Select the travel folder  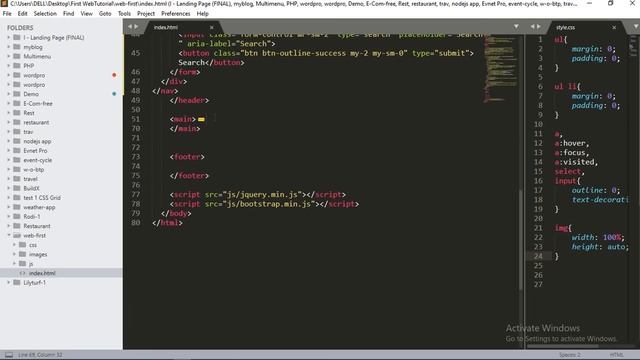[30, 179]
